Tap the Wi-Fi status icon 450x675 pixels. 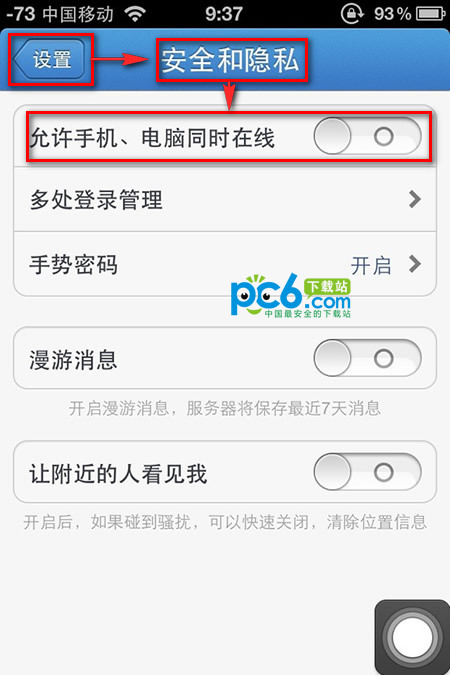(x=135, y=14)
